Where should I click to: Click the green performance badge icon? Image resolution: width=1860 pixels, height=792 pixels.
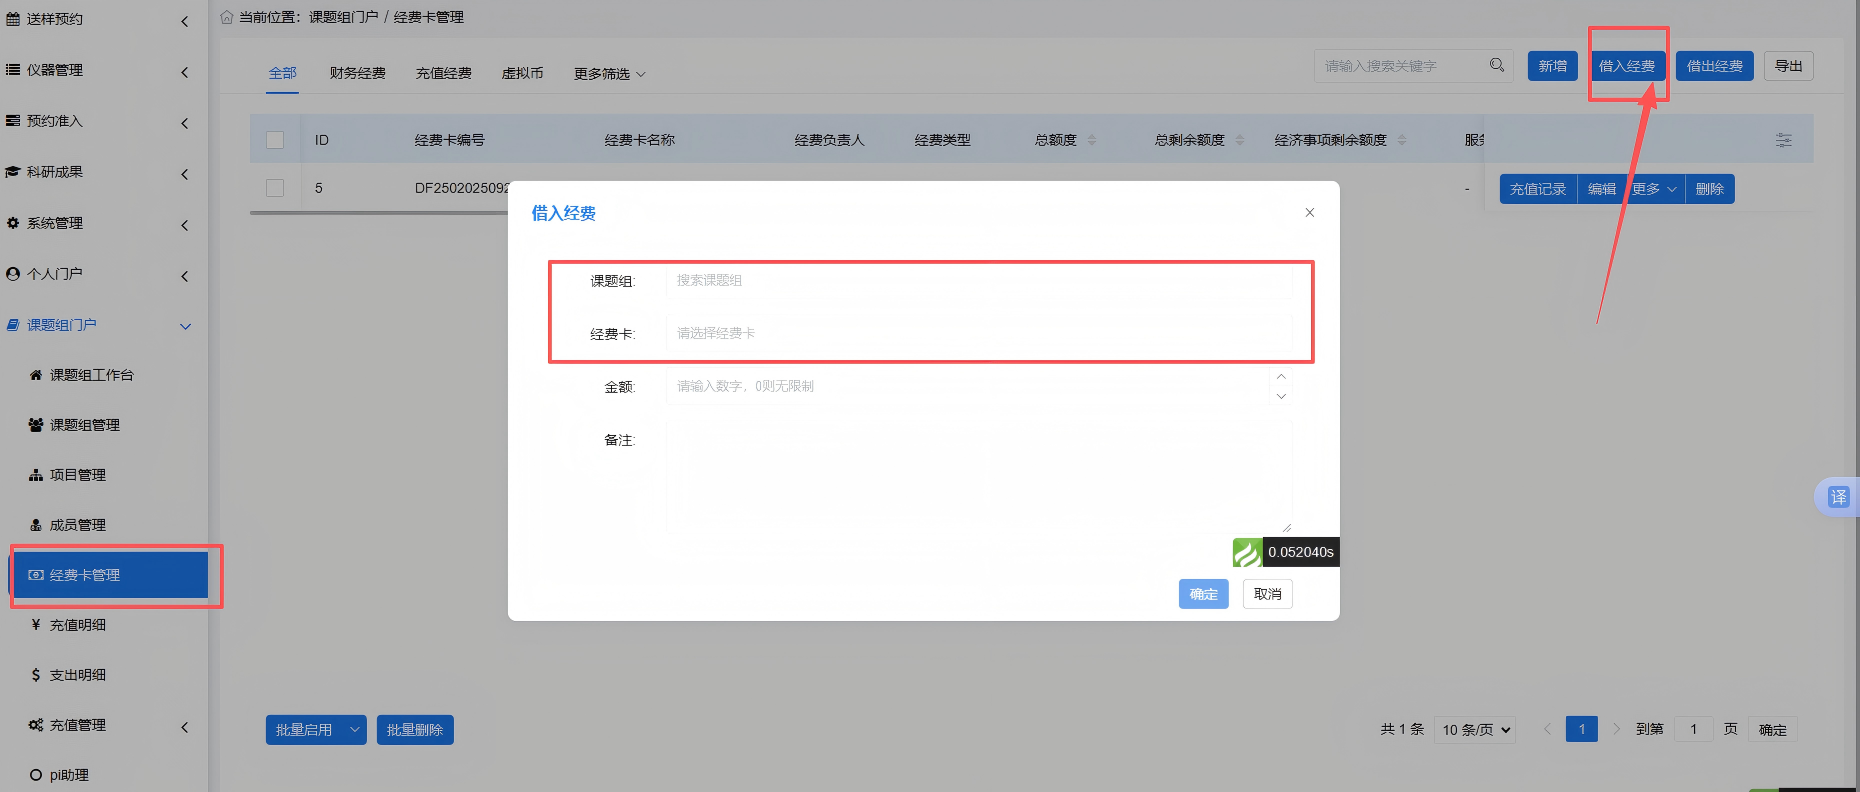1247,552
